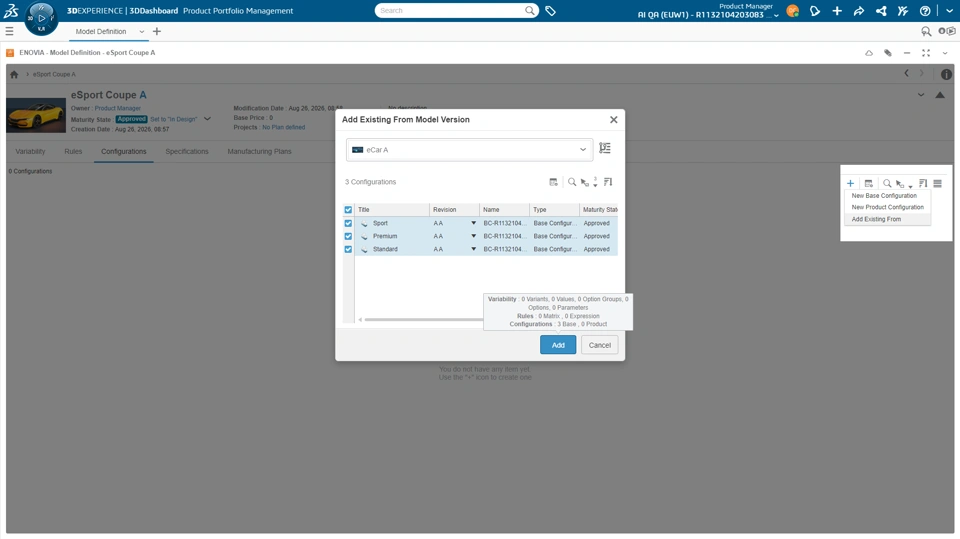
Task: Open the help question mark icon
Action: pos(925,11)
